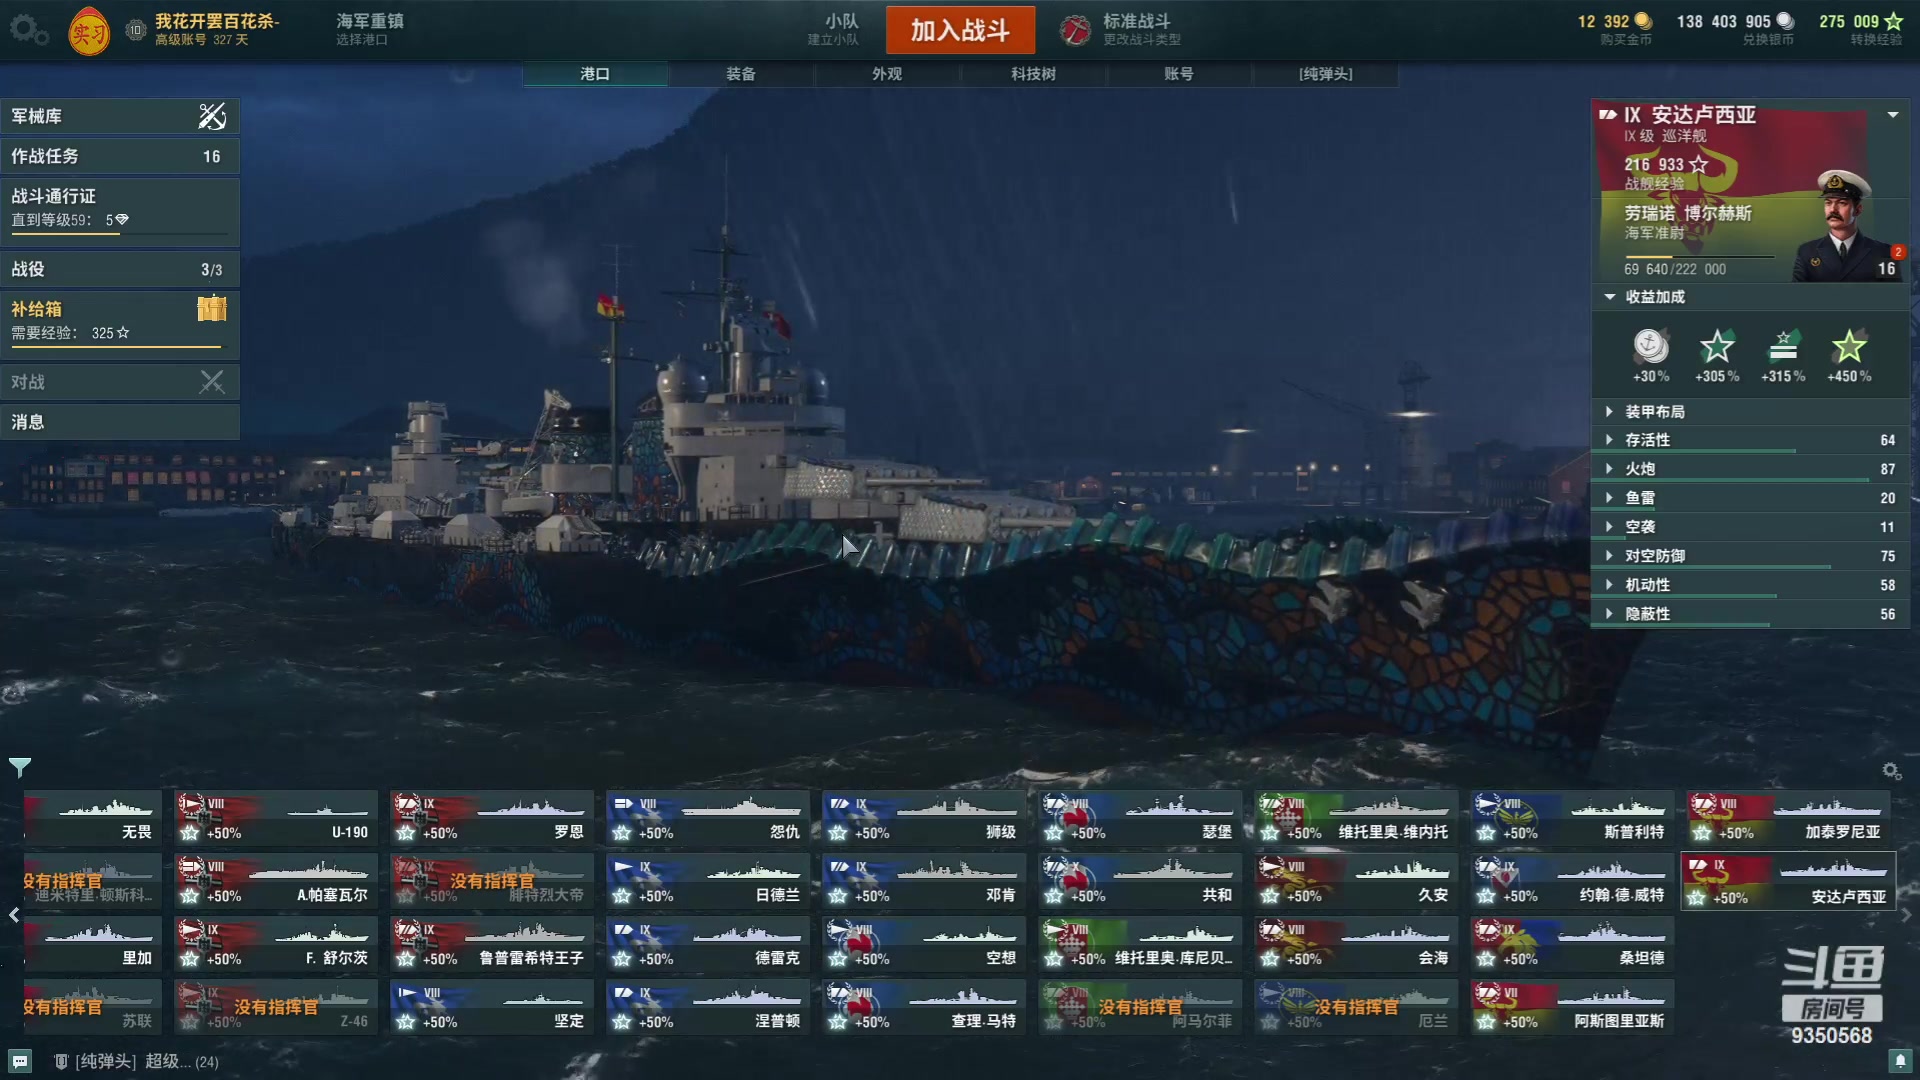Viewport: 1920px width, 1080px height.
Task: Open carousel settings gear above ship list
Action: tap(1891, 771)
